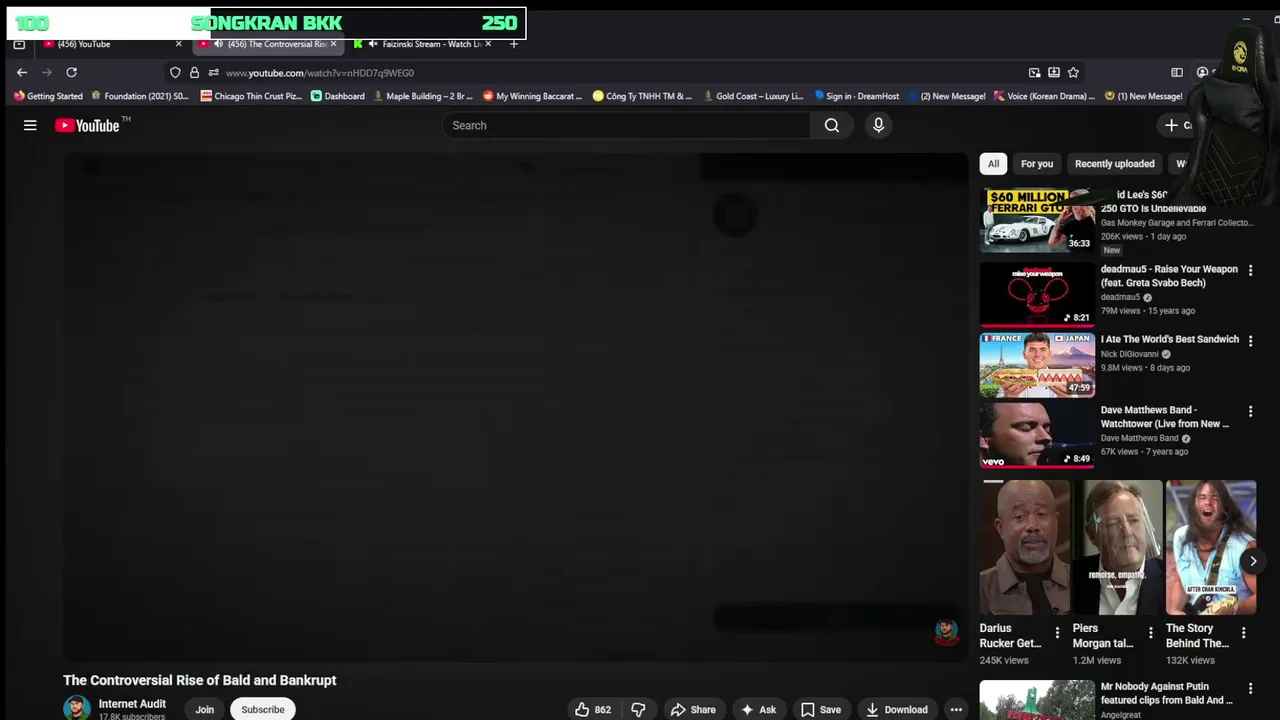
Task: Open a new browser tab with plus
Action: (514, 44)
